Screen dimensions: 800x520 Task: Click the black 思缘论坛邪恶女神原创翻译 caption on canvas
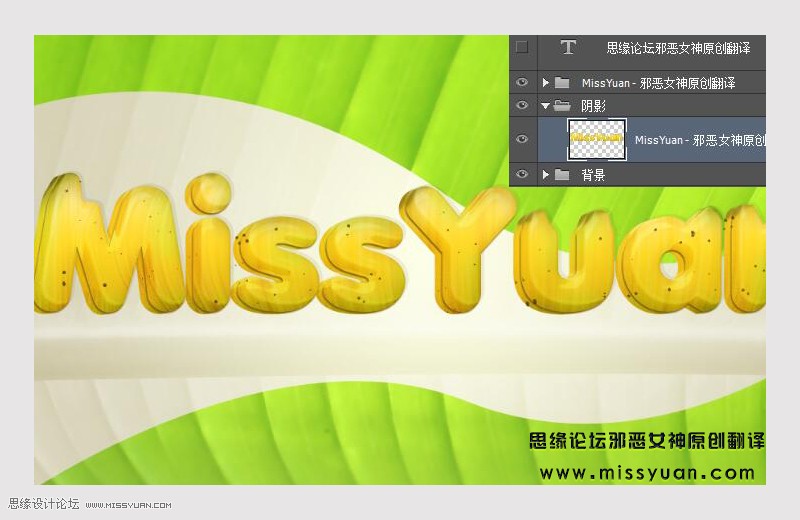tap(646, 441)
